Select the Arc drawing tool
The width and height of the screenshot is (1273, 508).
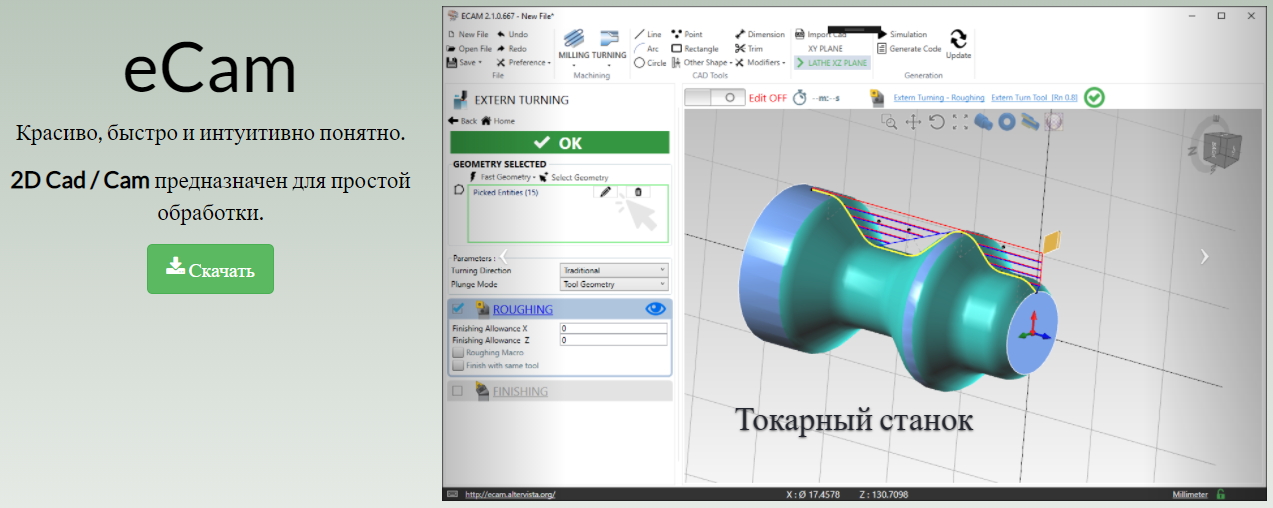tap(647, 48)
